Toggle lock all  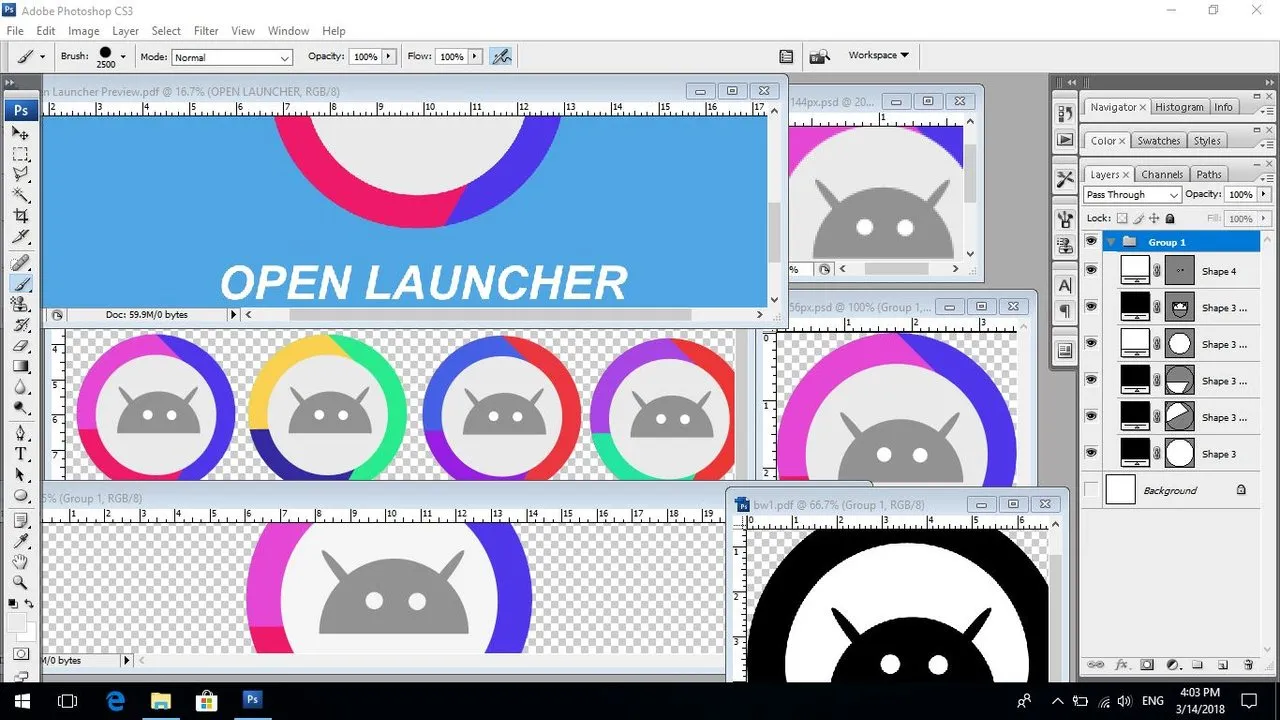[x=1170, y=218]
